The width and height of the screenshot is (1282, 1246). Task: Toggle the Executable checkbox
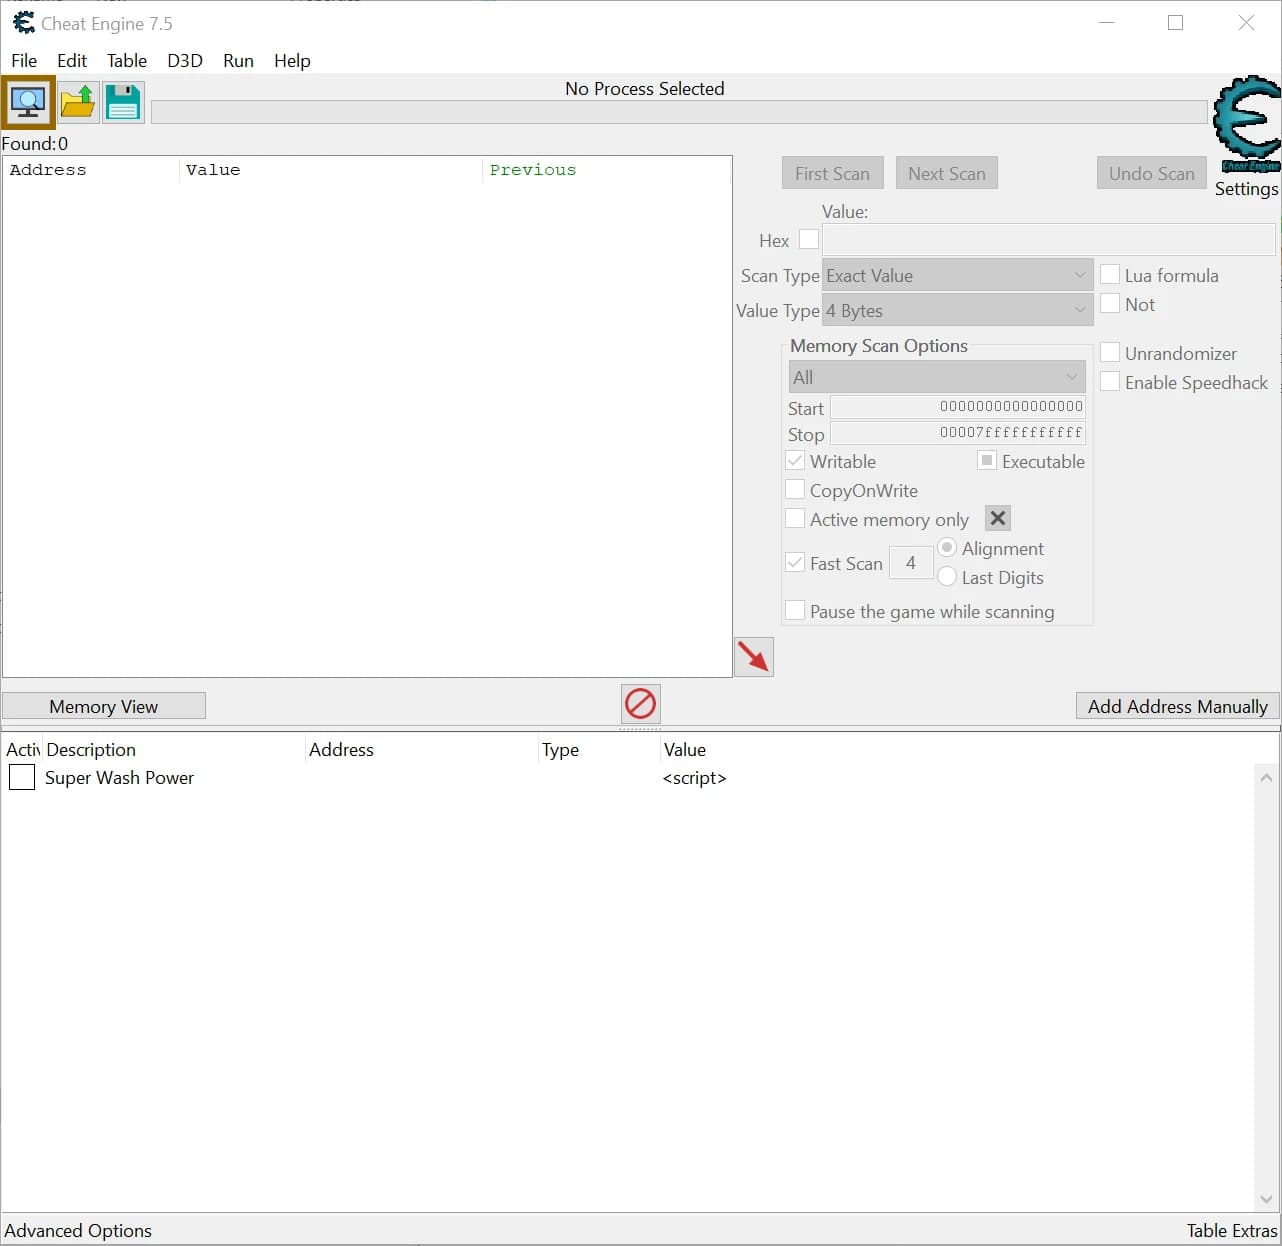tap(987, 460)
